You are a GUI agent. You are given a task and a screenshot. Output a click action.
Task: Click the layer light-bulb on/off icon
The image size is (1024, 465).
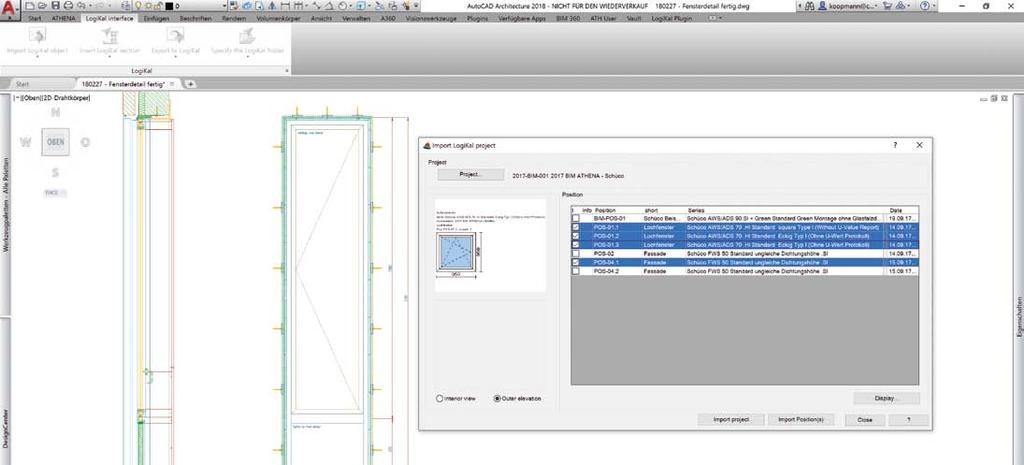pyautogui.click(x=138, y=5)
